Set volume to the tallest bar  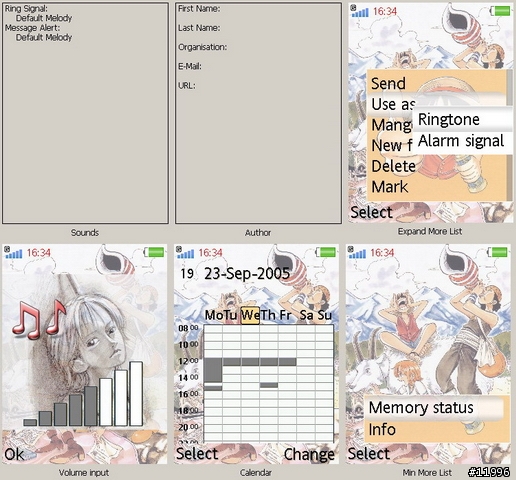tap(136, 394)
